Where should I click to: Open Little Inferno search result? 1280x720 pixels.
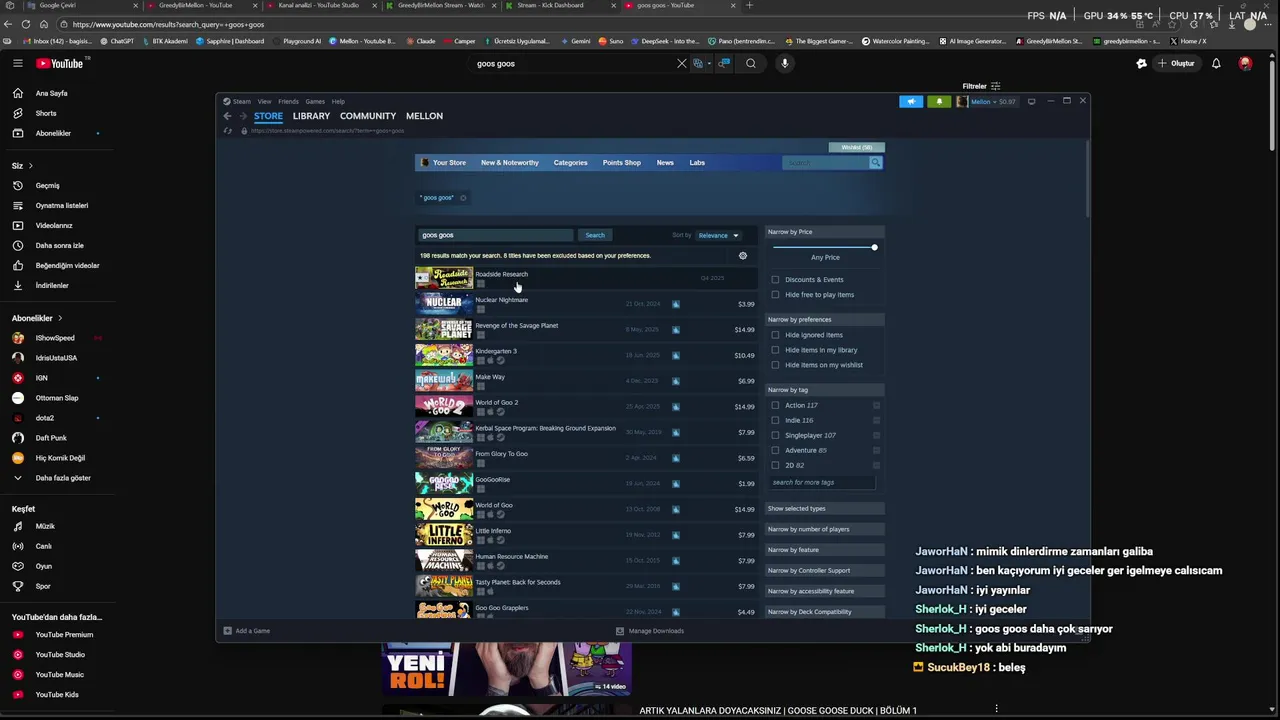(586, 534)
